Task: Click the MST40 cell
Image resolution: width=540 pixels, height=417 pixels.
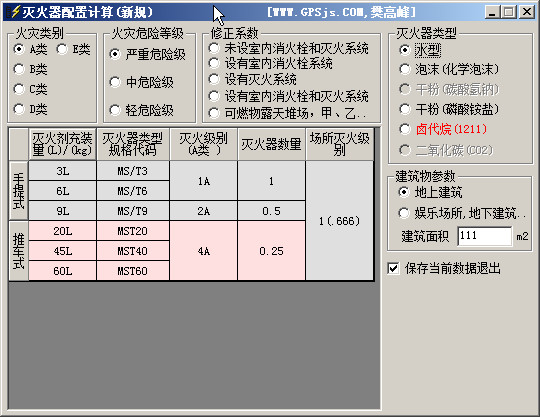Action: tap(133, 251)
